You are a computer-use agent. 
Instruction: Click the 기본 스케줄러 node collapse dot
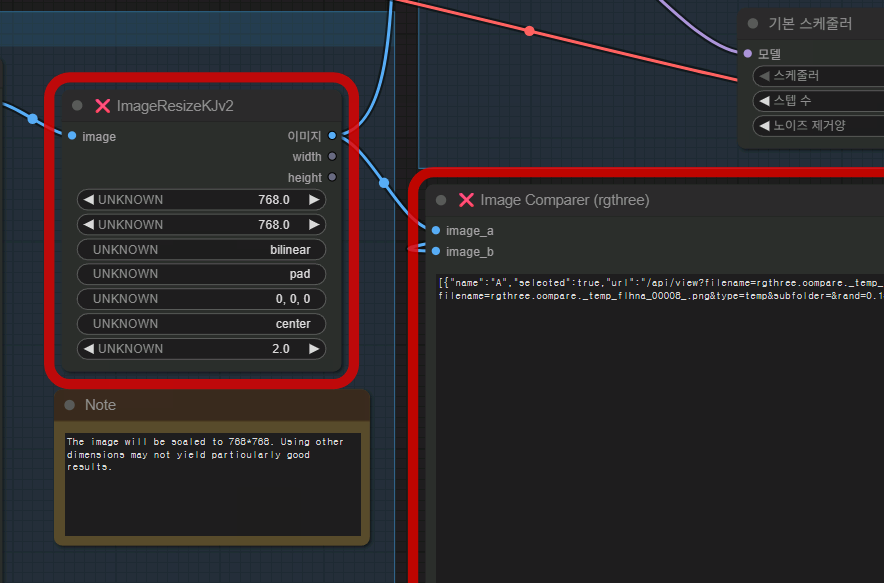coord(753,24)
